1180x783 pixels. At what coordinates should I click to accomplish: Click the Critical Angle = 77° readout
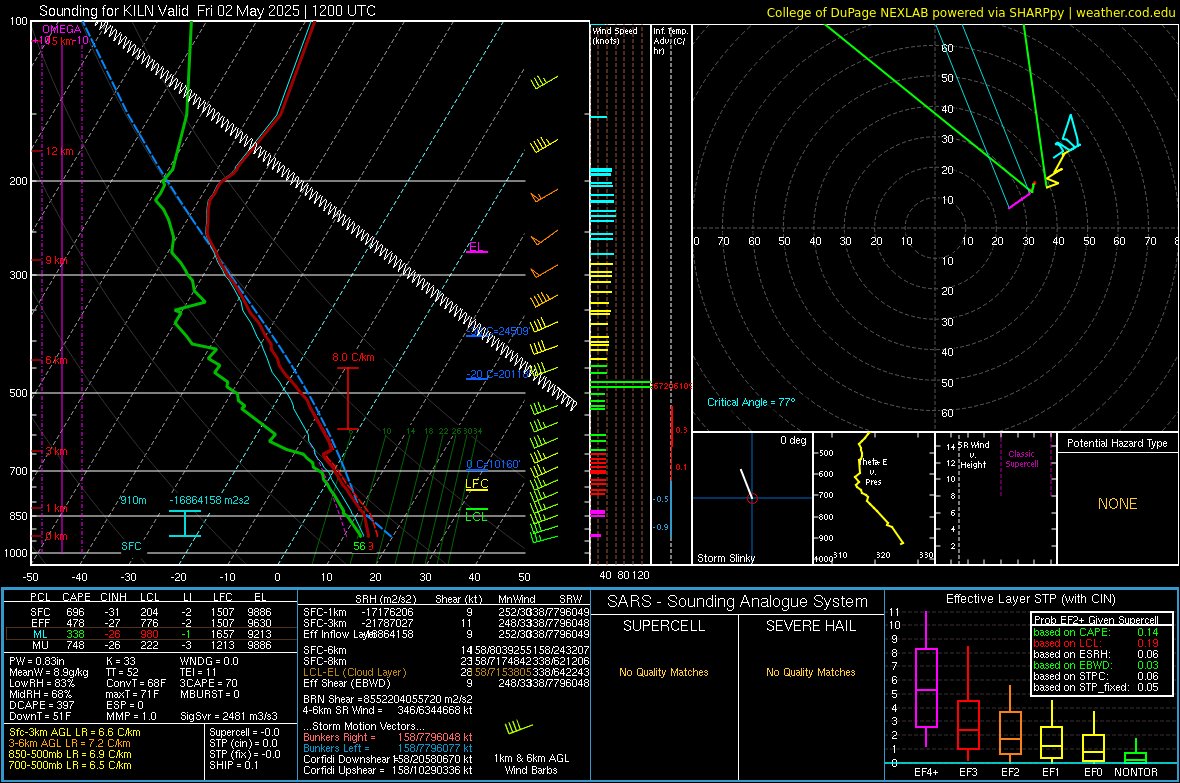(x=751, y=402)
